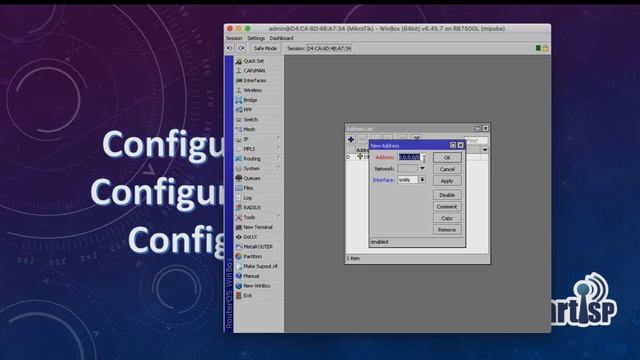
Task: Expand the Network field arrow
Action: (x=422, y=169)
